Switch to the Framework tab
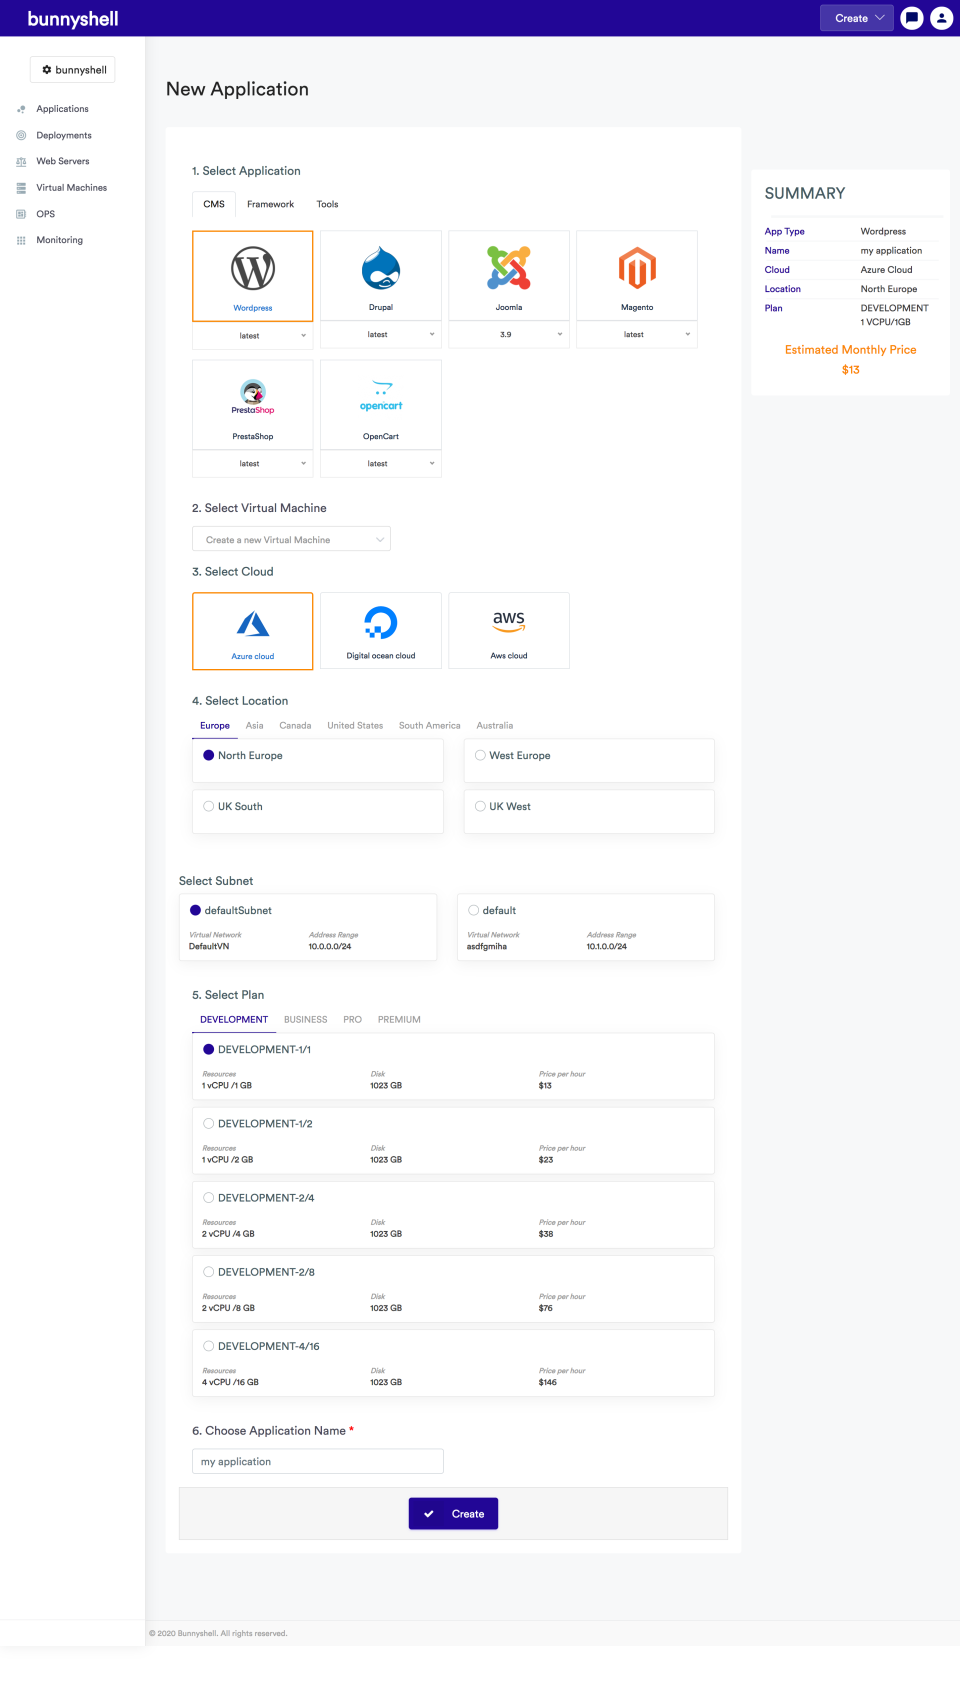Screen dimensions: 960x1699 click(x=271, y=204)
